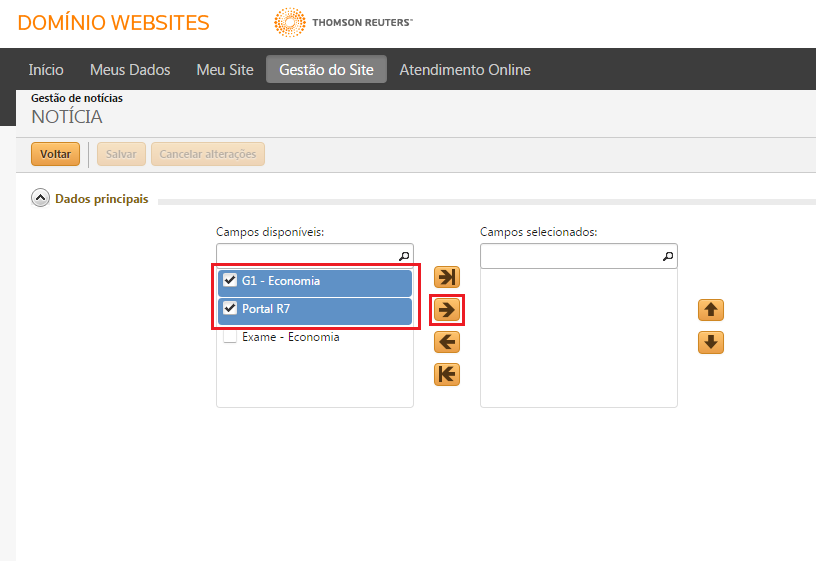Click the Thomson Reuters logo

click(343, 22)
